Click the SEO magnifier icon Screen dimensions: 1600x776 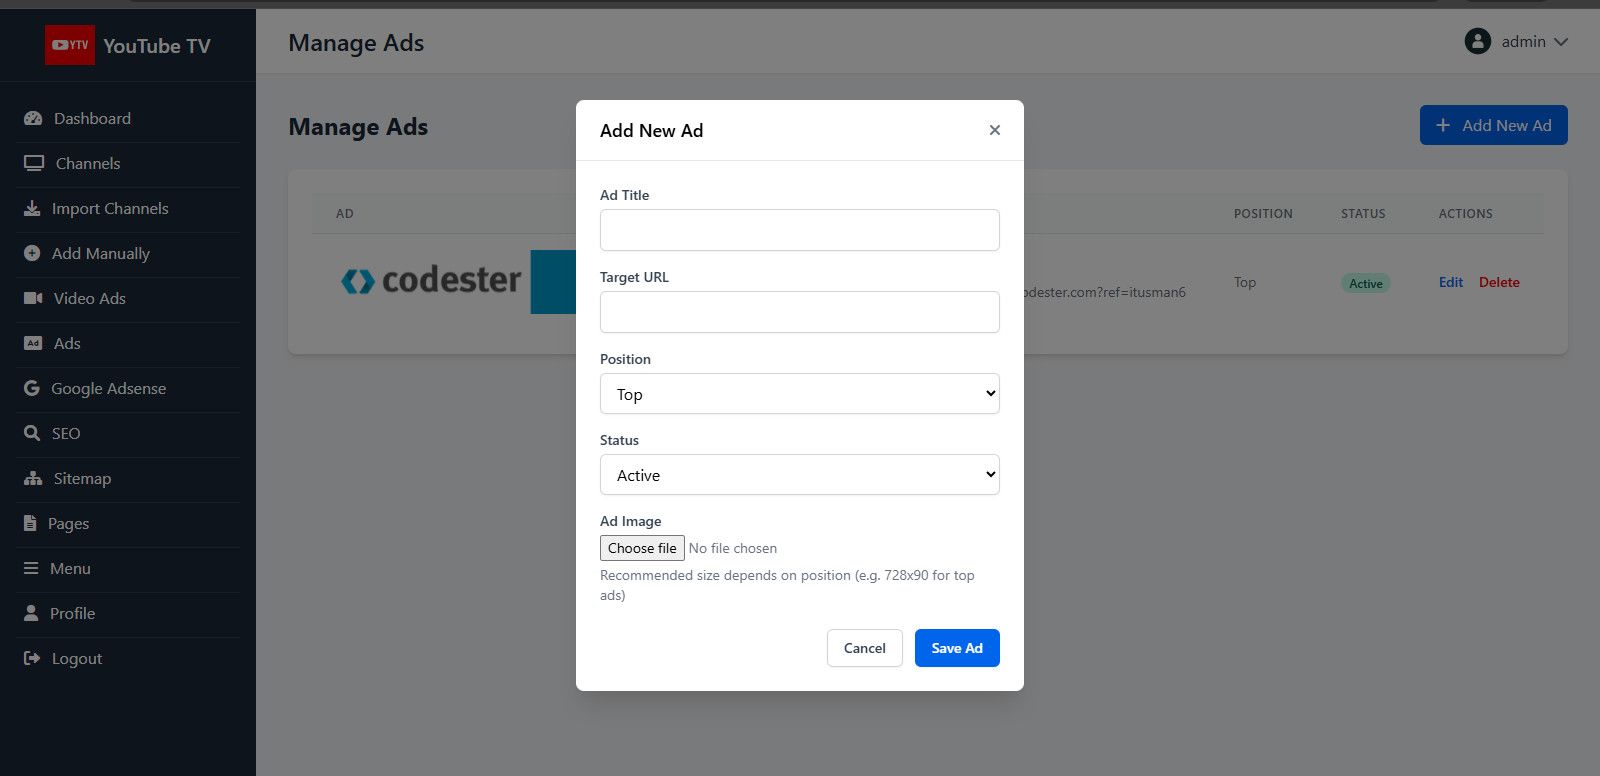pyautogui.click(x=32, y=433)
